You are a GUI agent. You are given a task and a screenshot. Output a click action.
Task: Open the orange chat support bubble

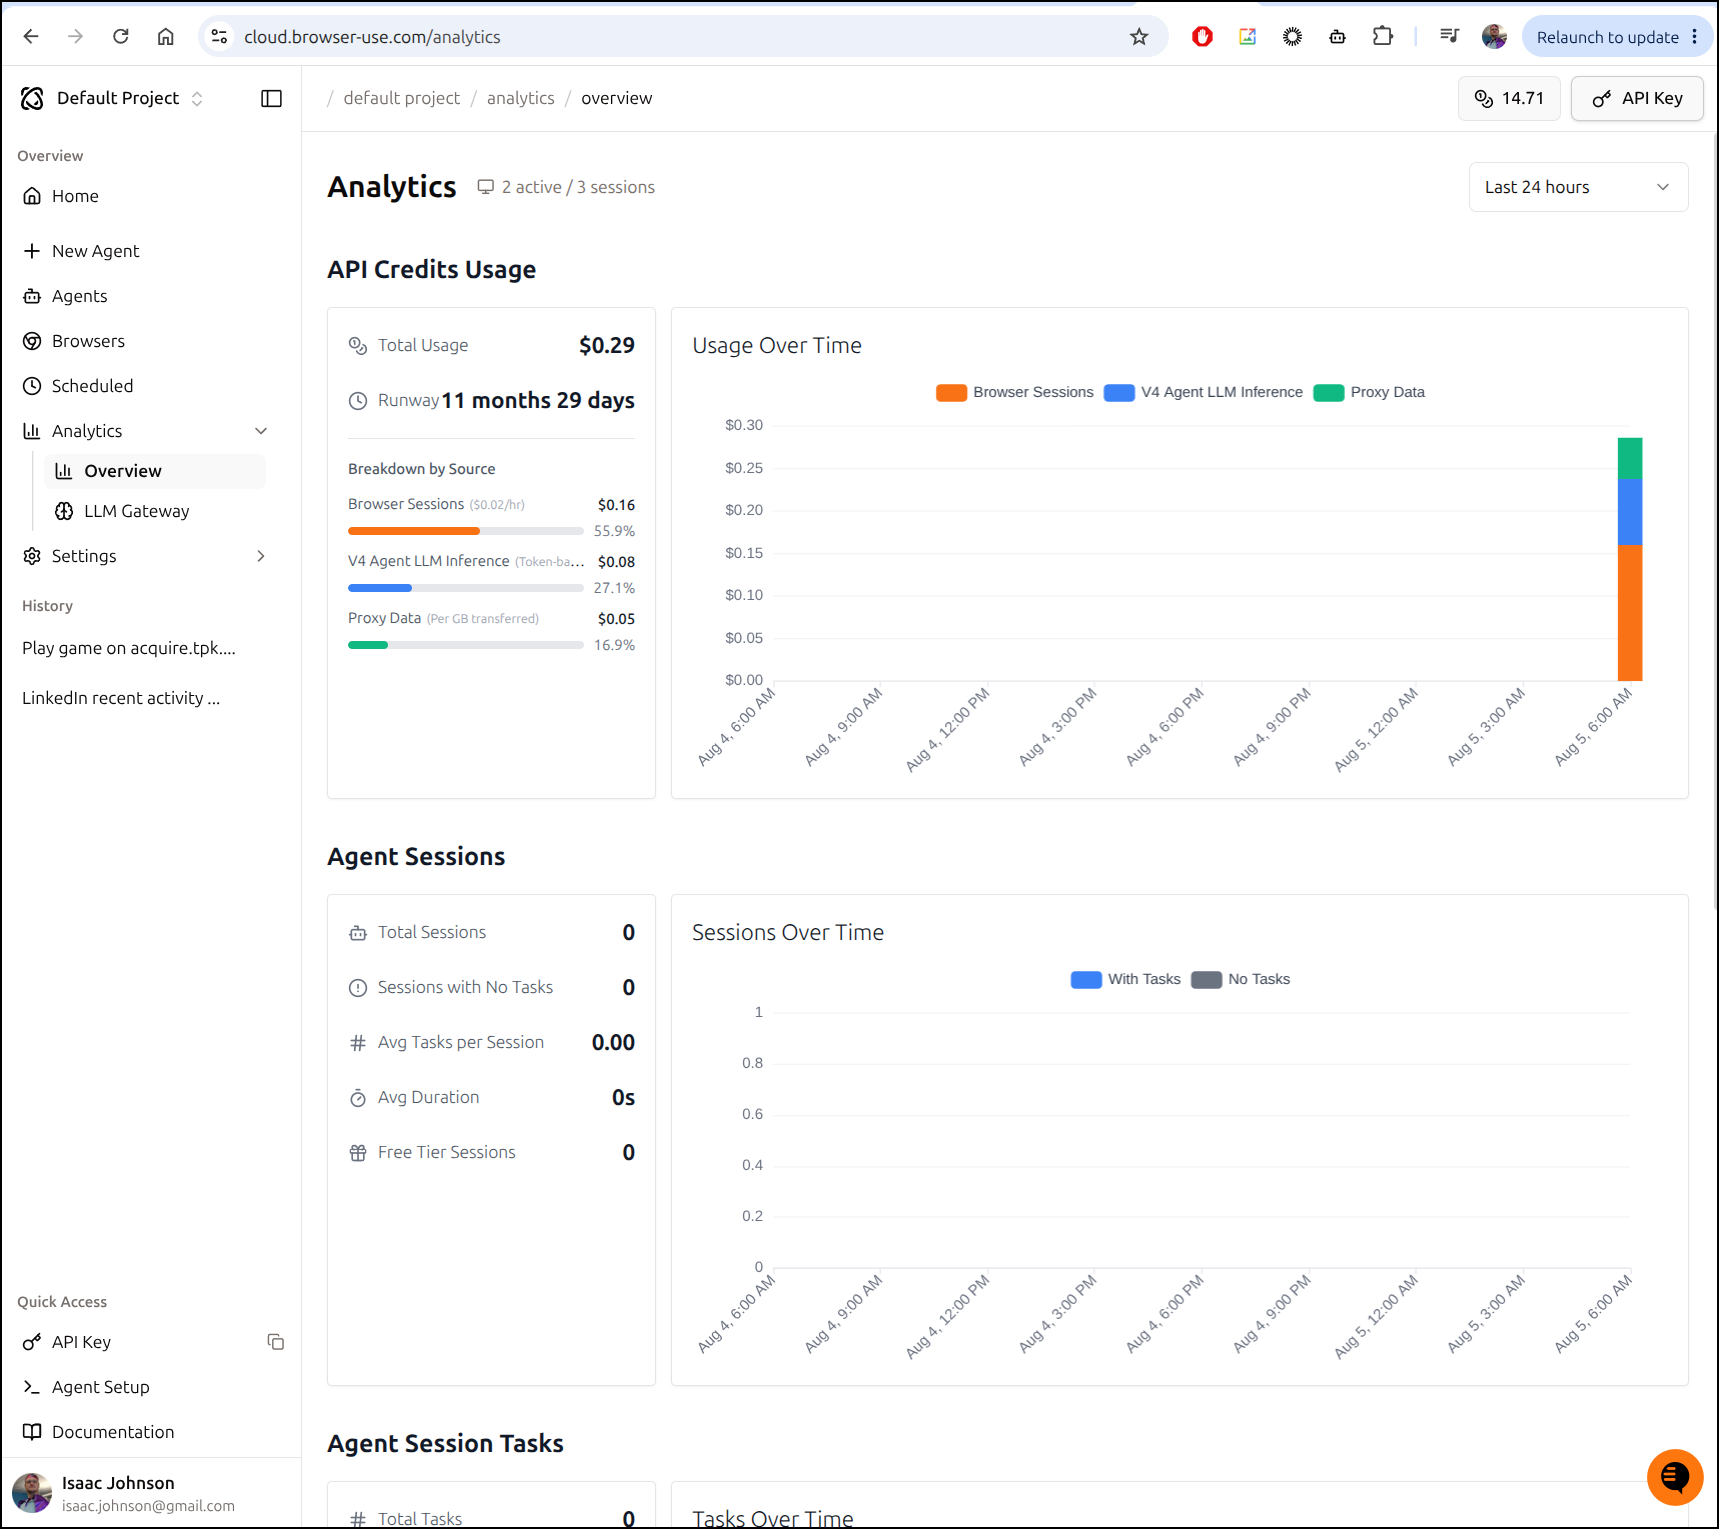tap(1675, 1477)
